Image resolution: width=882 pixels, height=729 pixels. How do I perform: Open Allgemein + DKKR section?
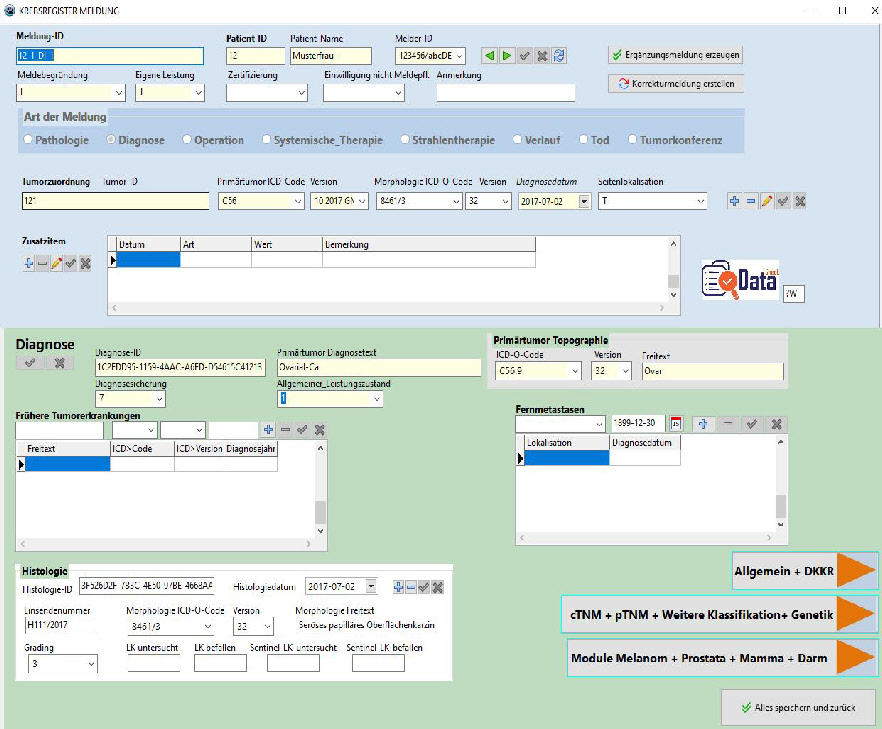[805, 569]
